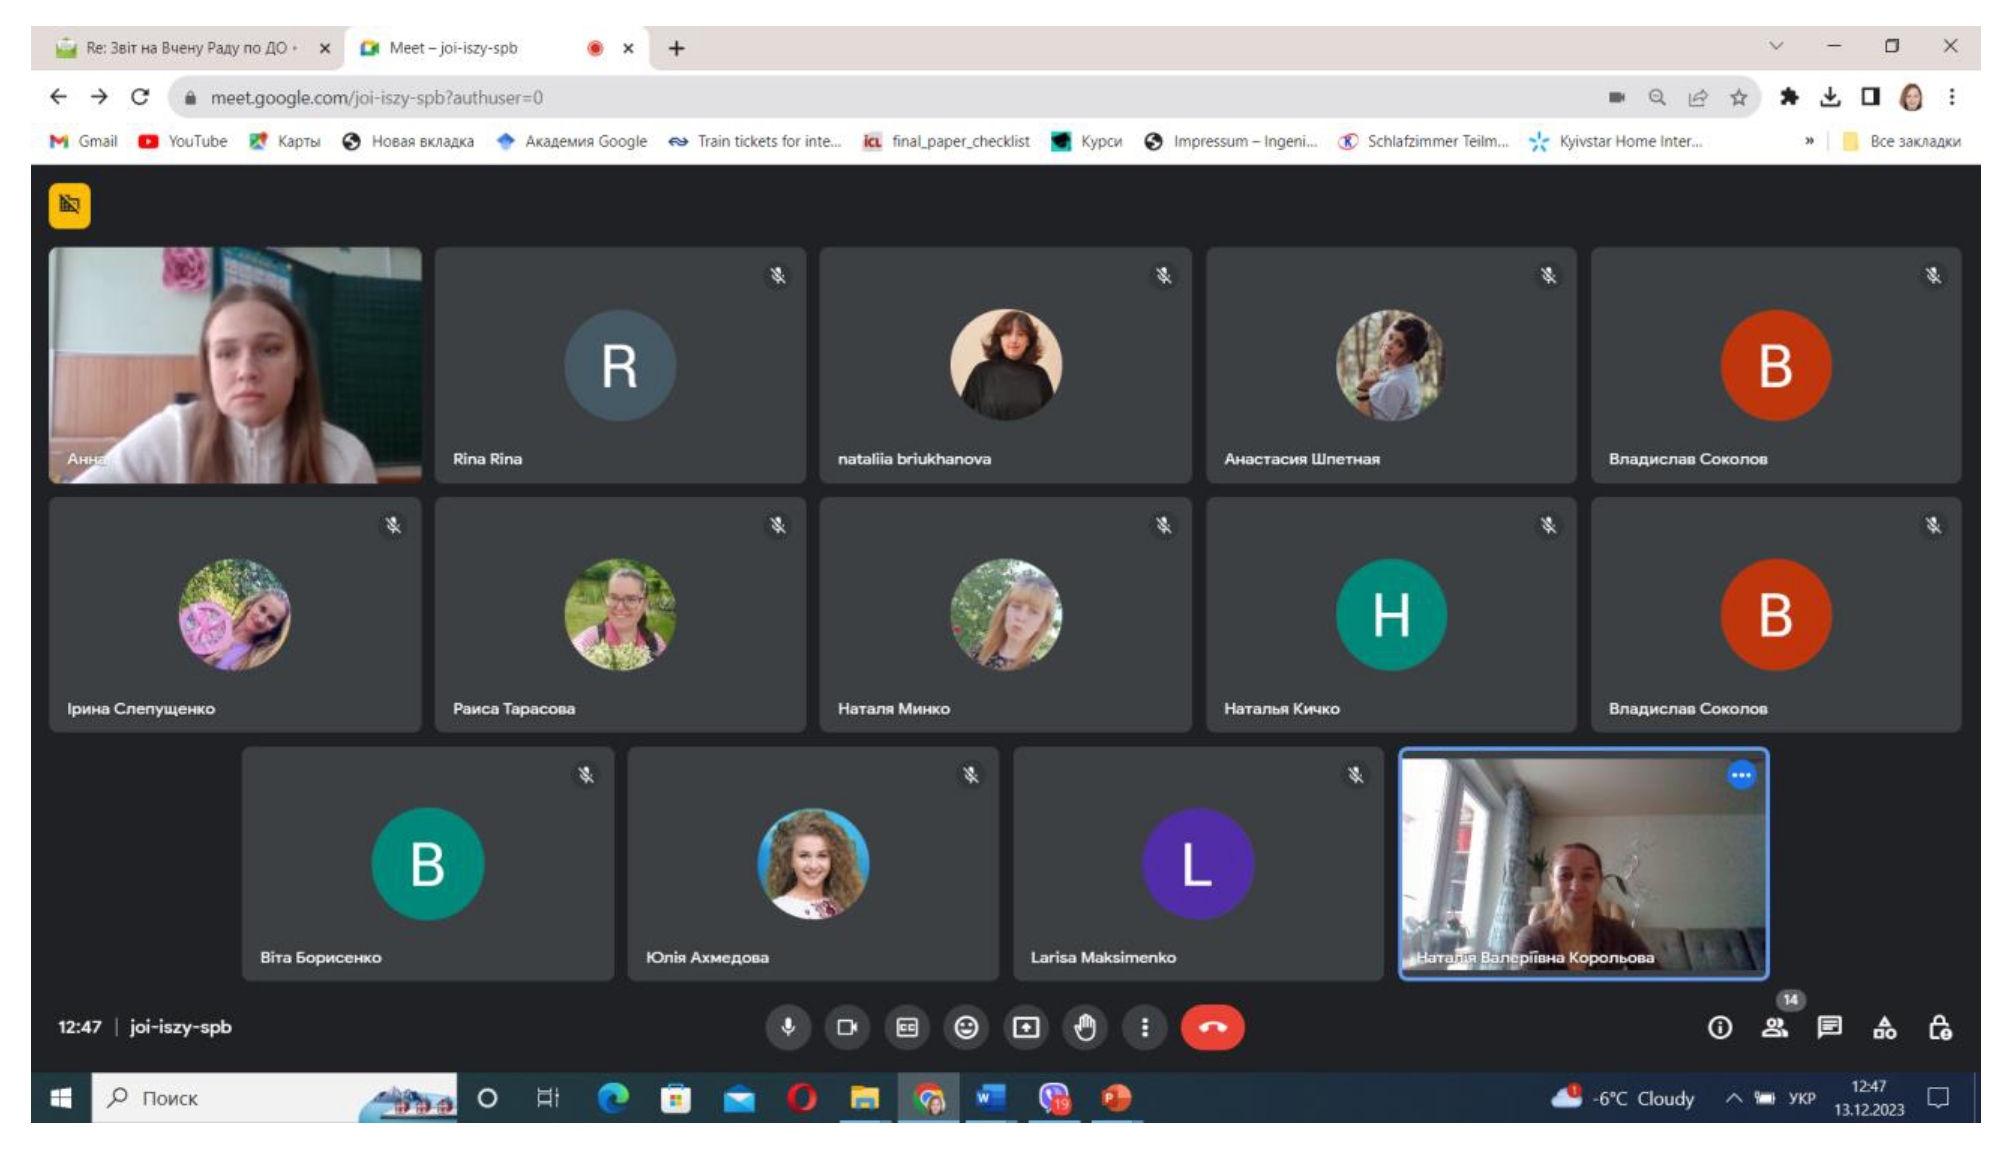Image resolution: width=2015 pixels, height=1161 pixels.
Task: Open more options three-dot menu in call bar
Action: (x=1145, y=1027)
